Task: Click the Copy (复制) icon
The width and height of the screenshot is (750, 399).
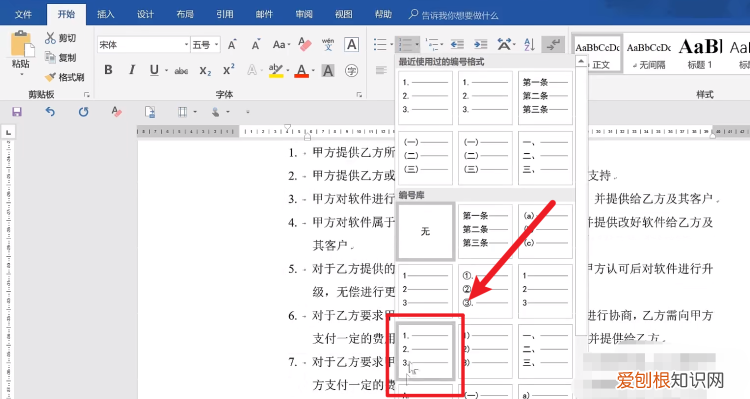Action: click(x=50, y=57)
